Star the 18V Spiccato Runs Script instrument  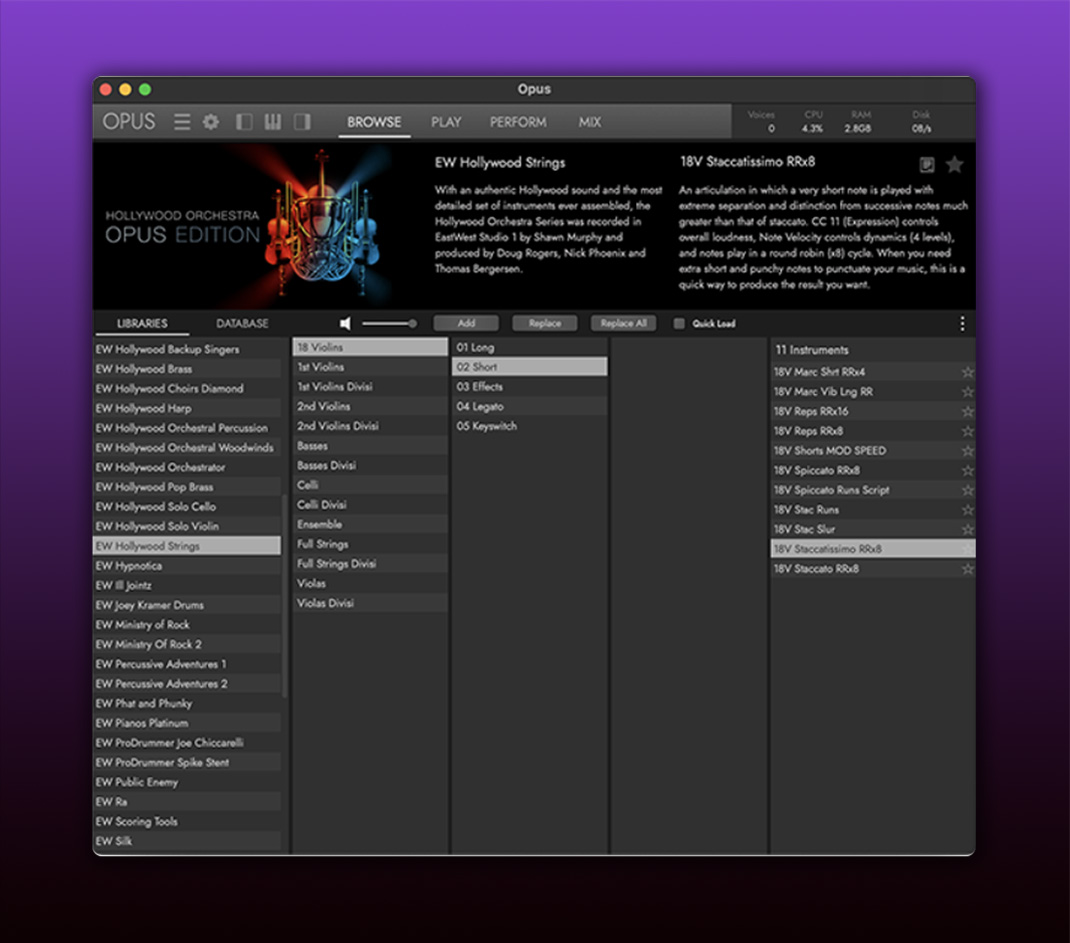coord(967,490)
